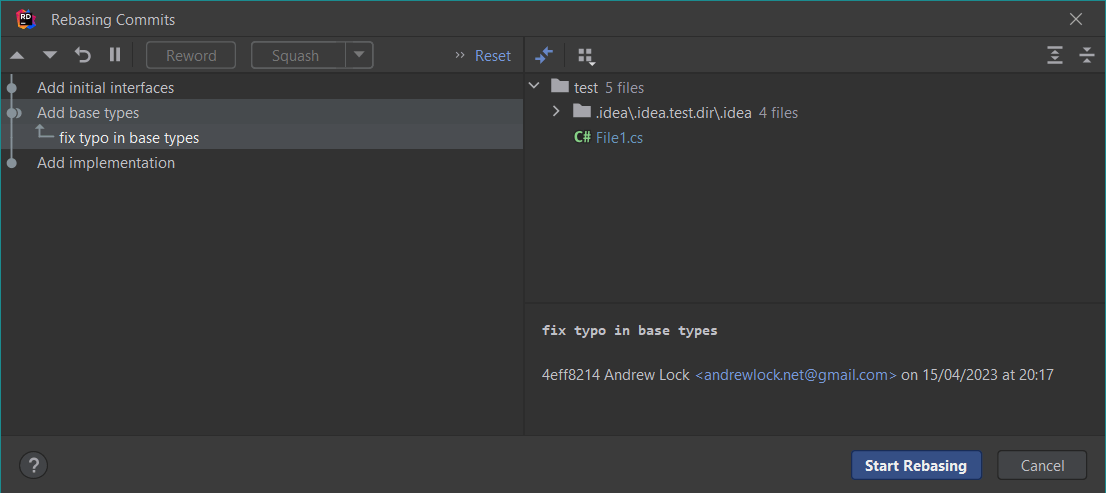This screenshot has width=1106, height=493.
Task: Click the andrewlock.net@gmail.com email link
Action: (x=796, y=375)
